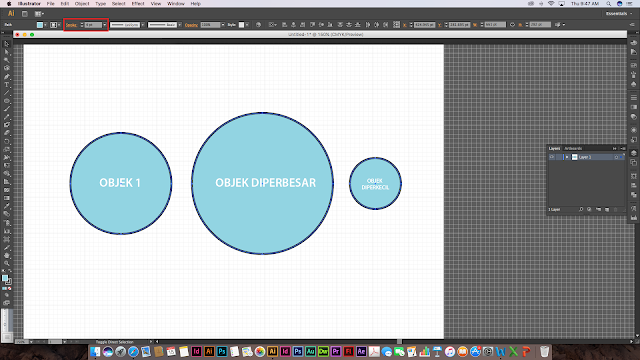
Task: Open the Essentials workspace switcher
Action: tap(619, 13)
